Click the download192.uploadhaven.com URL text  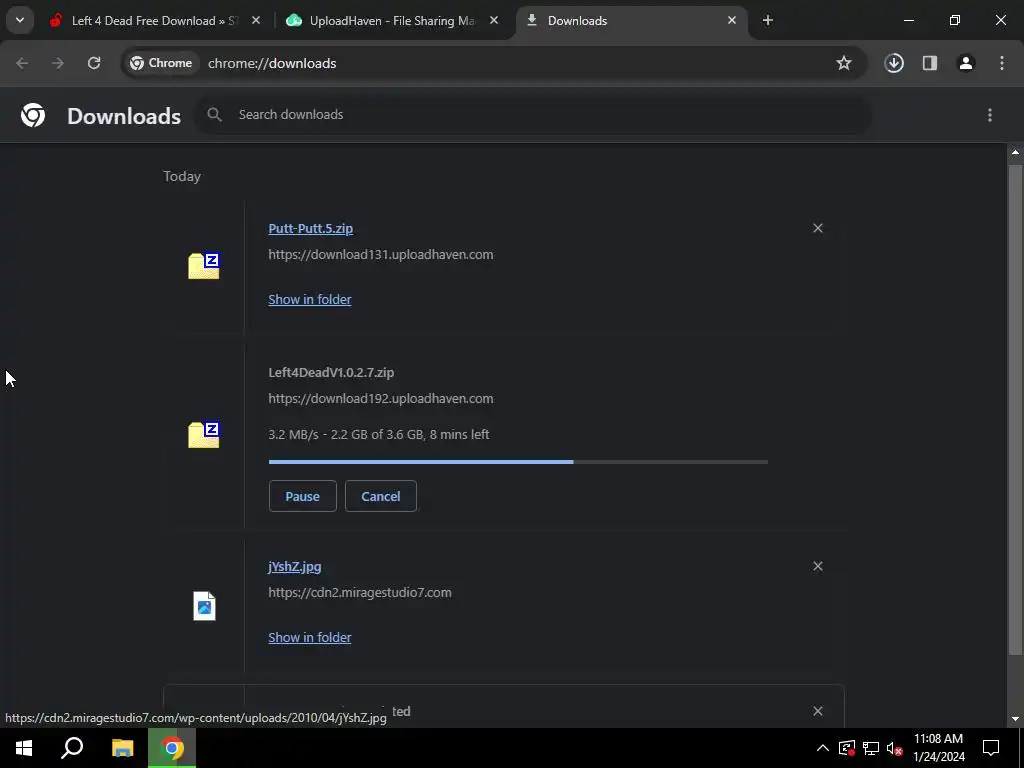coord(381,398)
